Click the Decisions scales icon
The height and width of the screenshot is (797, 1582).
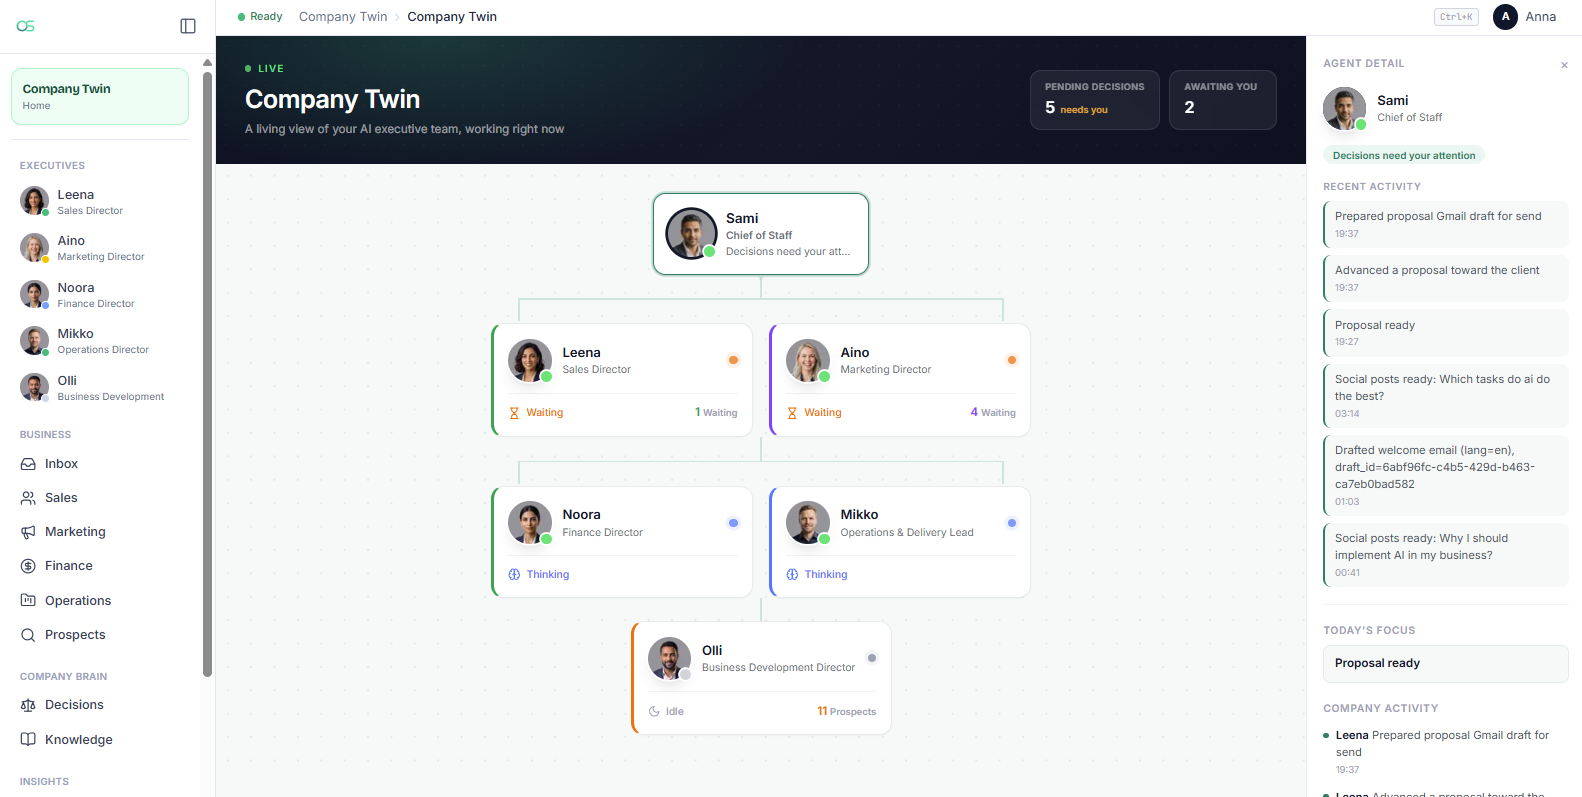point(28,705)
